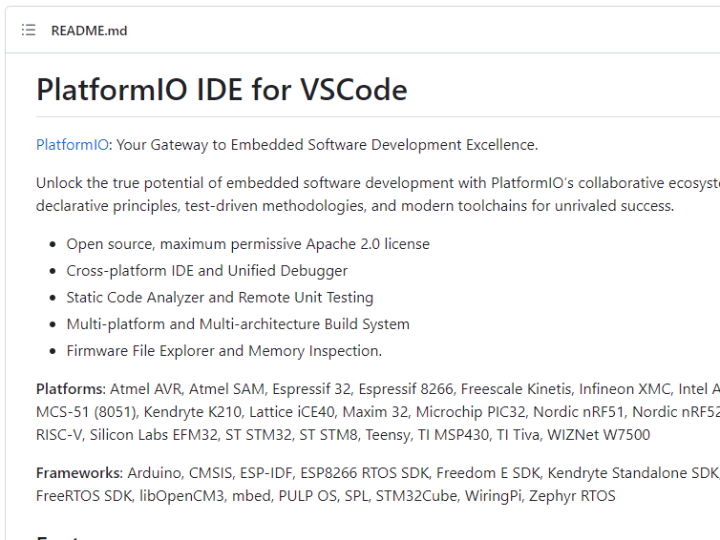The image size is (720, 540).
Task: Click the "PlatformIO IDE for VSCode" heading
Action: click(222, 89)
